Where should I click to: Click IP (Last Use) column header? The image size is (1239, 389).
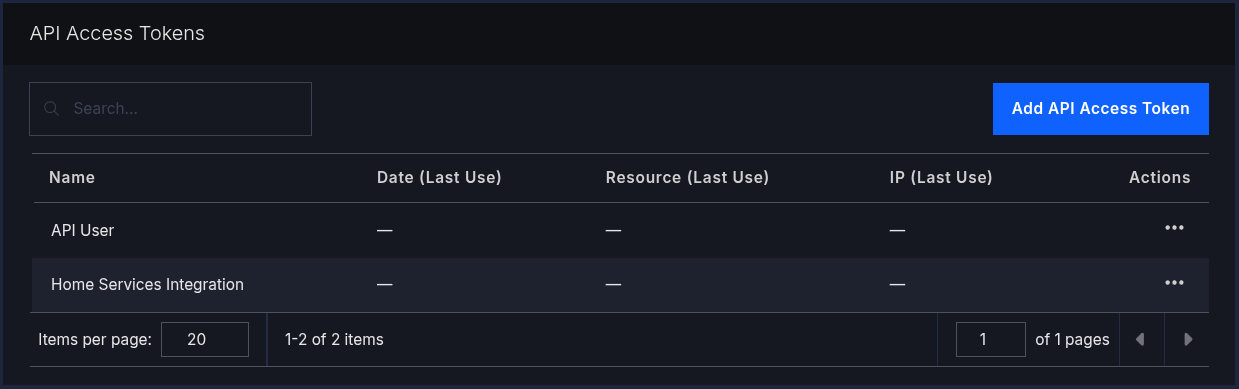941,177
